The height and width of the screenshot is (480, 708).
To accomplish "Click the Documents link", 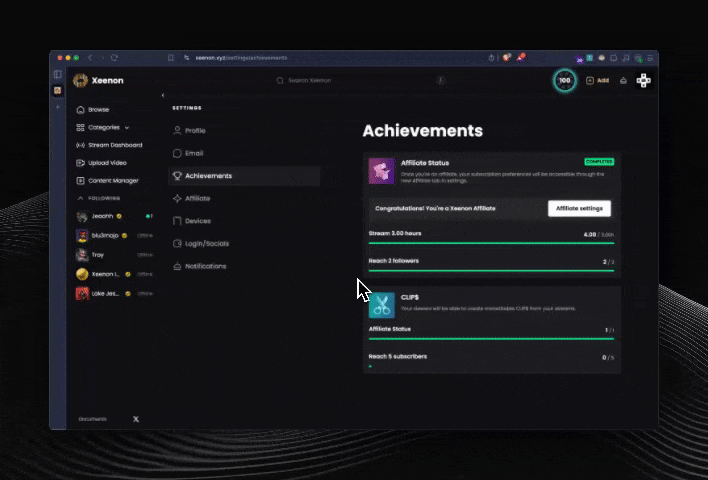I will point(93,419).
